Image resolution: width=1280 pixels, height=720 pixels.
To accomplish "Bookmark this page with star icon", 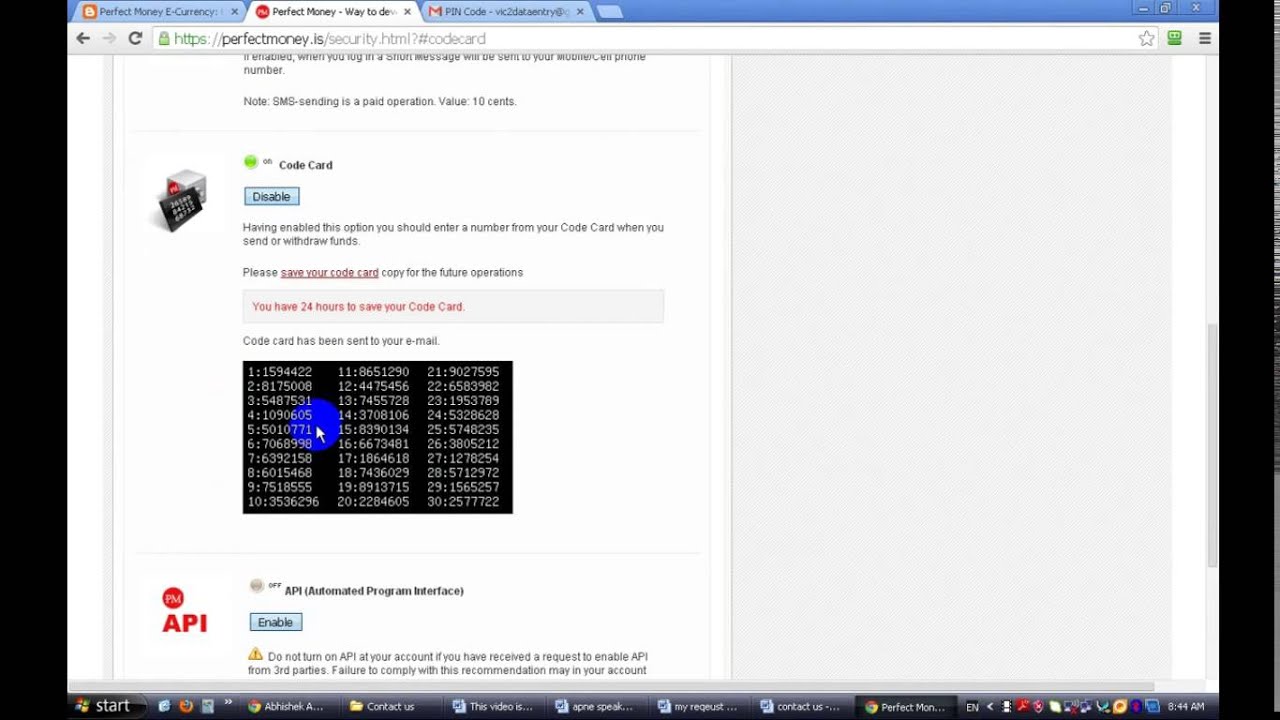I will [1146, 38].
